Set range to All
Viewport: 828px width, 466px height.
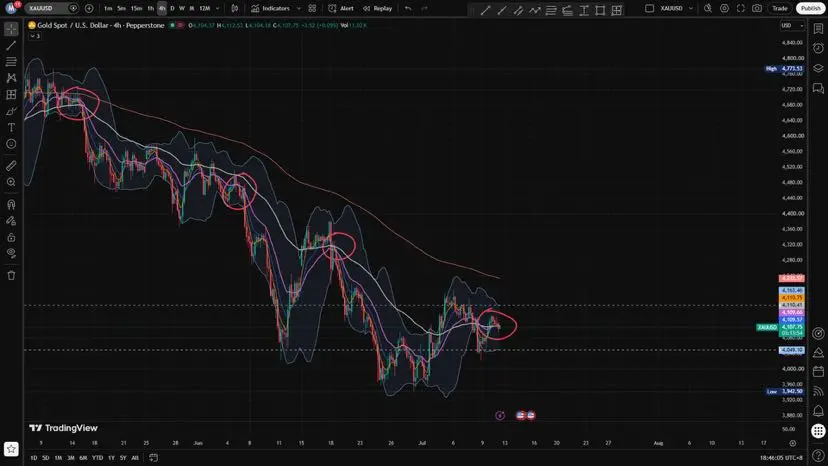pyautogui.click(x=135, y=458)
